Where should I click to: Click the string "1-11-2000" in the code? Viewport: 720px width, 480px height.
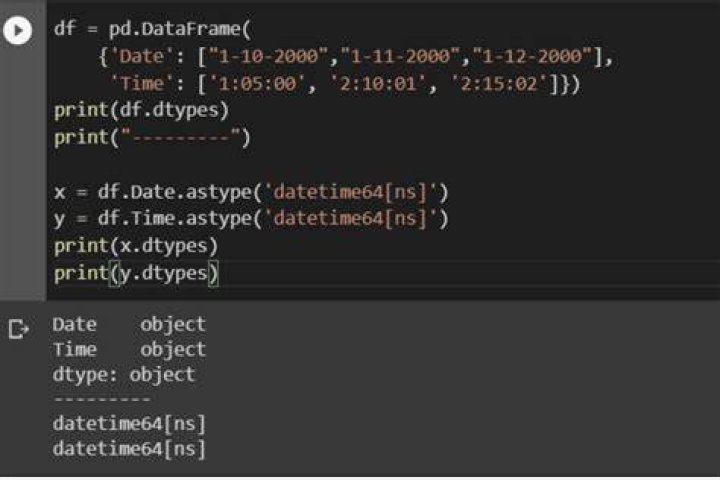[400, 56]
